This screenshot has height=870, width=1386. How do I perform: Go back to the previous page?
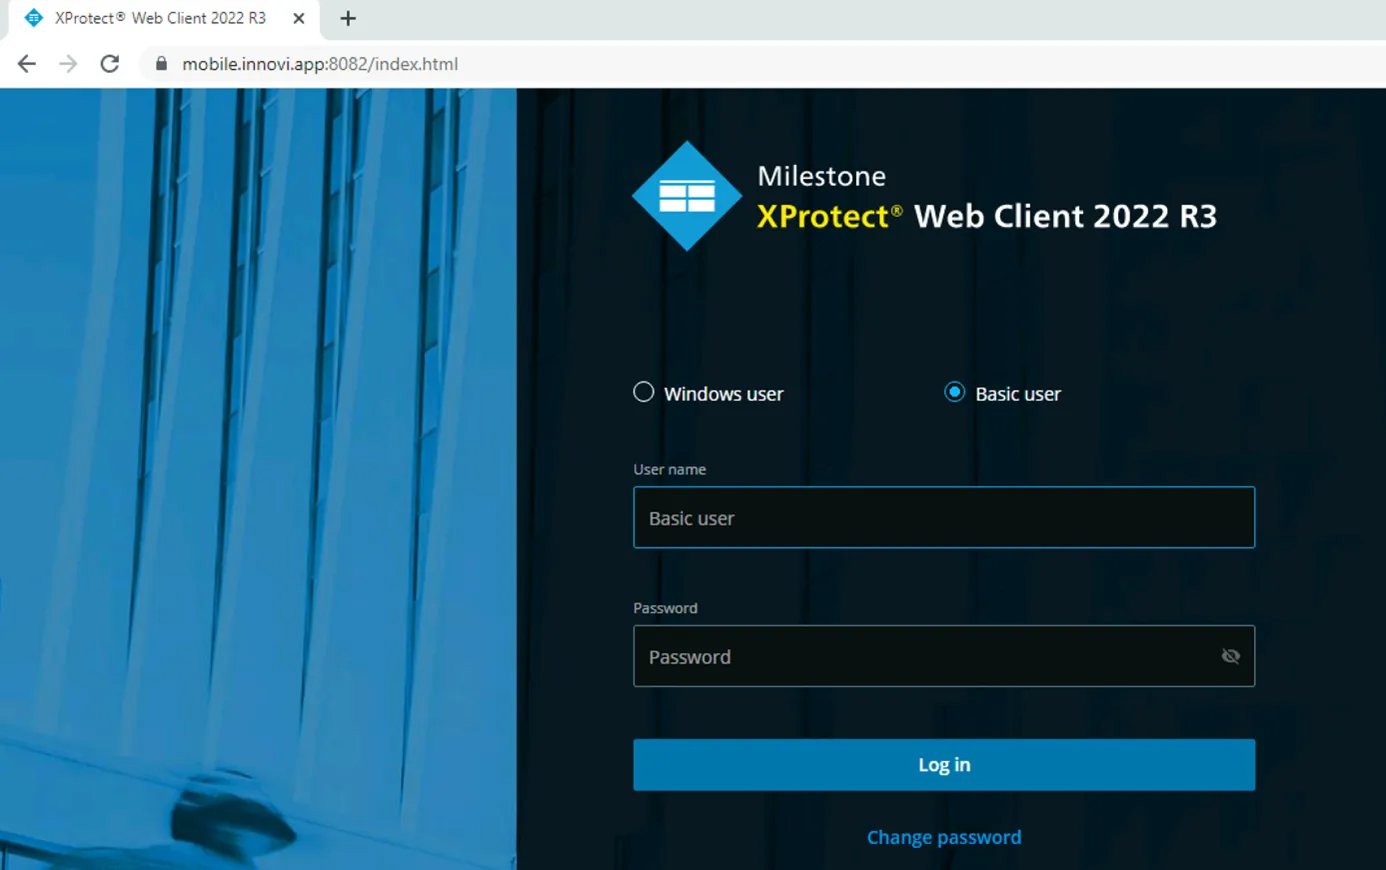pos(27,64)
